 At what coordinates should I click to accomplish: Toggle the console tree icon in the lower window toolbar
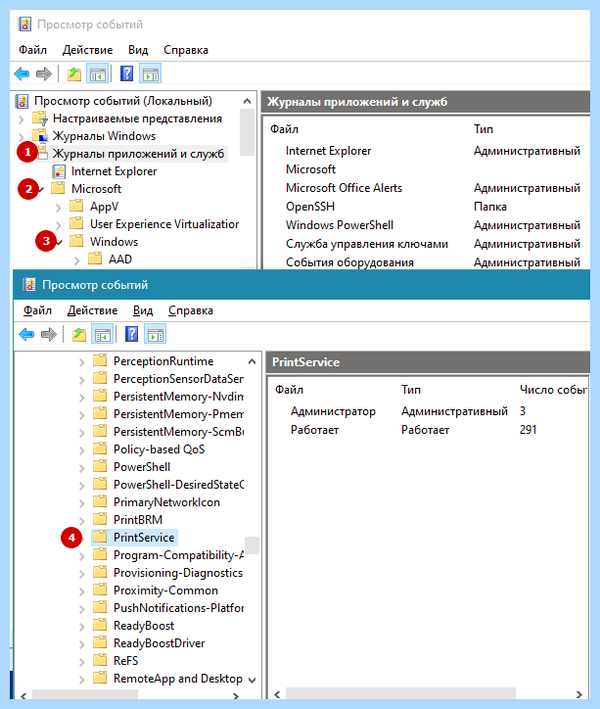103,335
